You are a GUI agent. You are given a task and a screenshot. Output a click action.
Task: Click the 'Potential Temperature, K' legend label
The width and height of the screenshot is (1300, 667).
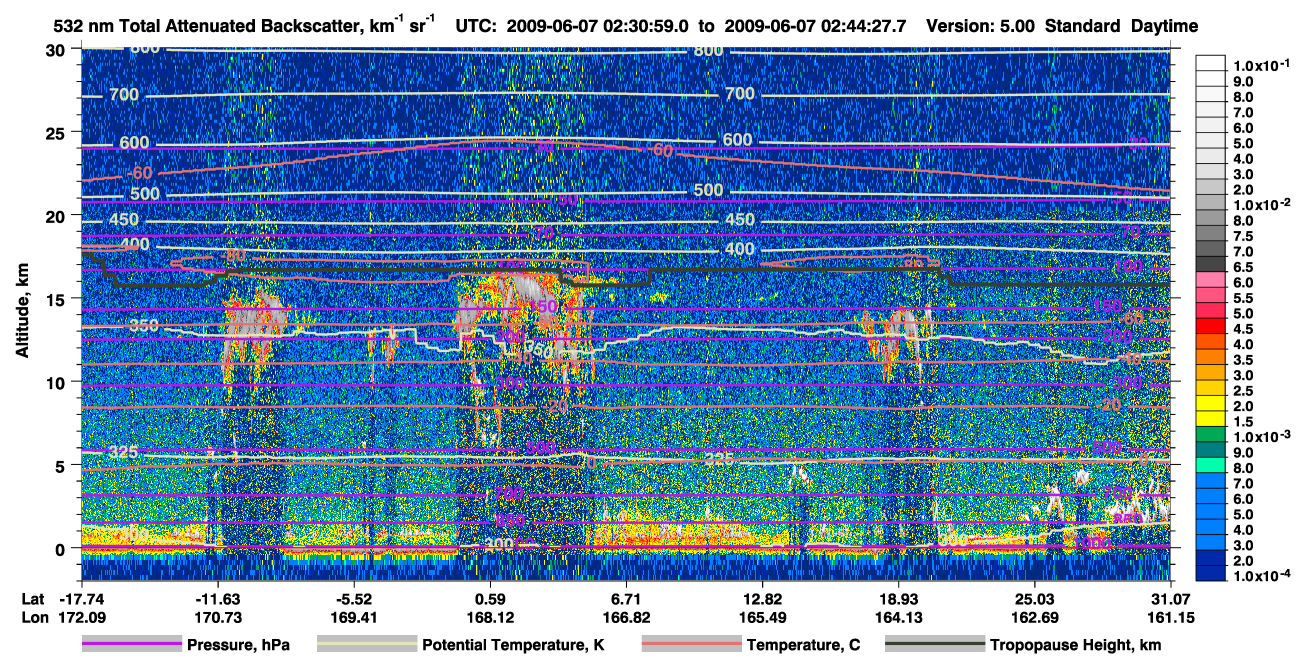pyautogui.click(x=513, y=645)
